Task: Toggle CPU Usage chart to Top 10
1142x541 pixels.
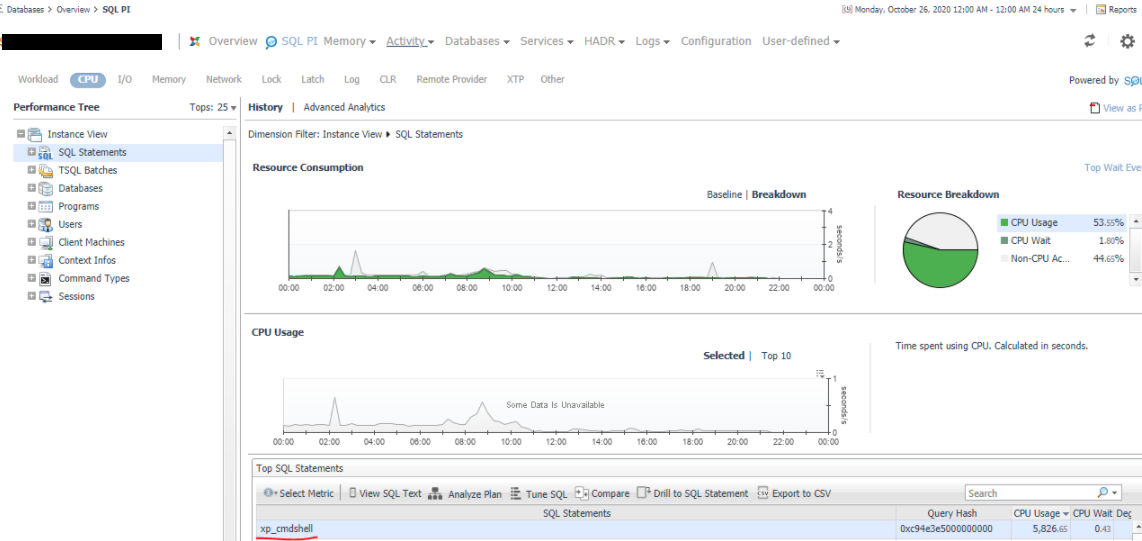Action: pyautogui.click(x=776, y=356)
